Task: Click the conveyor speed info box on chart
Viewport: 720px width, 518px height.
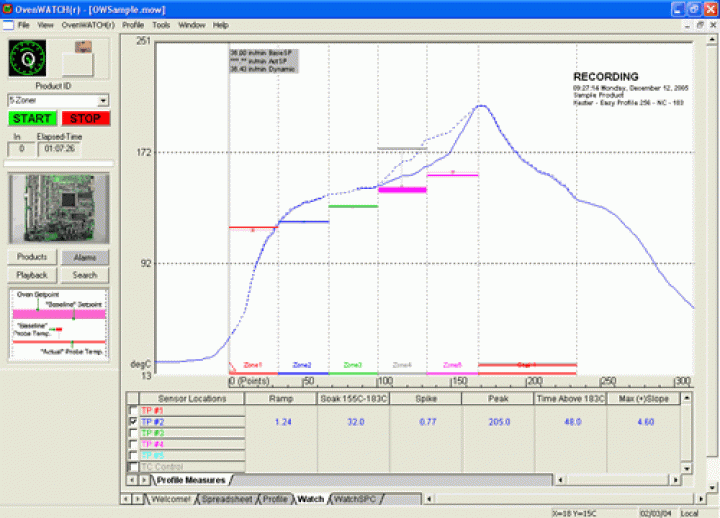Action: point(264,61)
